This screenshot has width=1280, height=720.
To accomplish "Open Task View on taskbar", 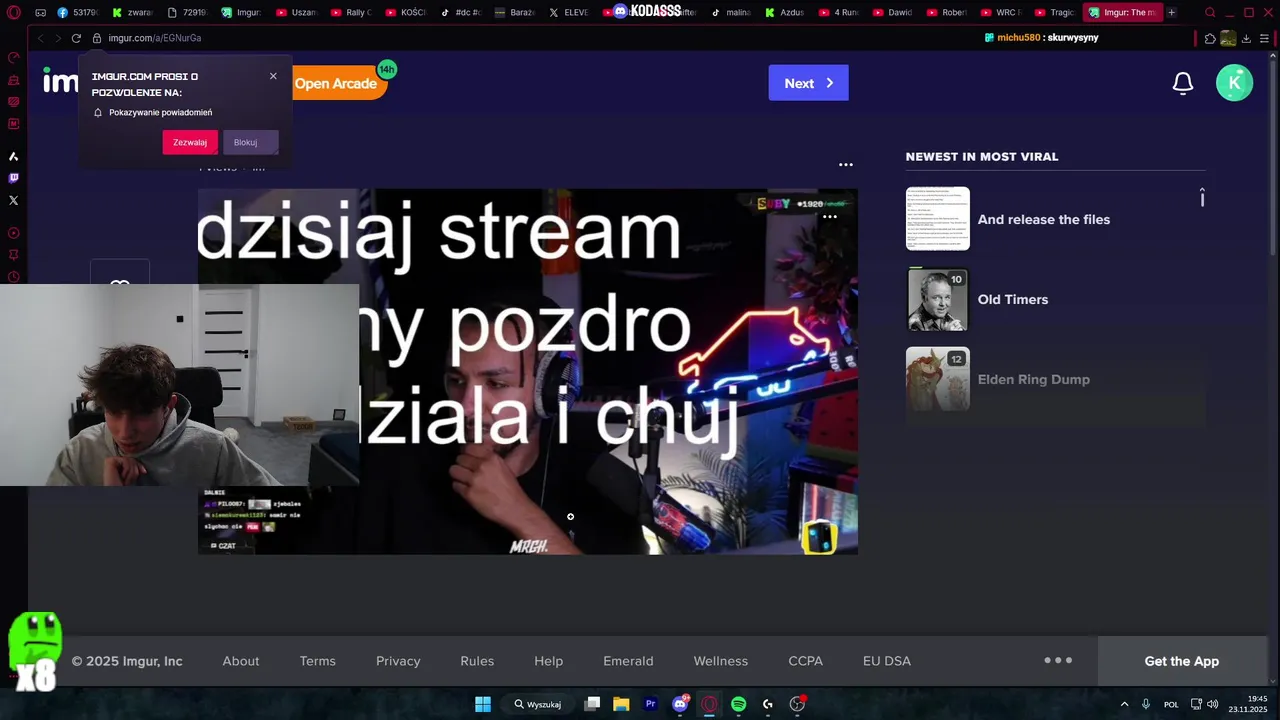I will coord(592,704).
